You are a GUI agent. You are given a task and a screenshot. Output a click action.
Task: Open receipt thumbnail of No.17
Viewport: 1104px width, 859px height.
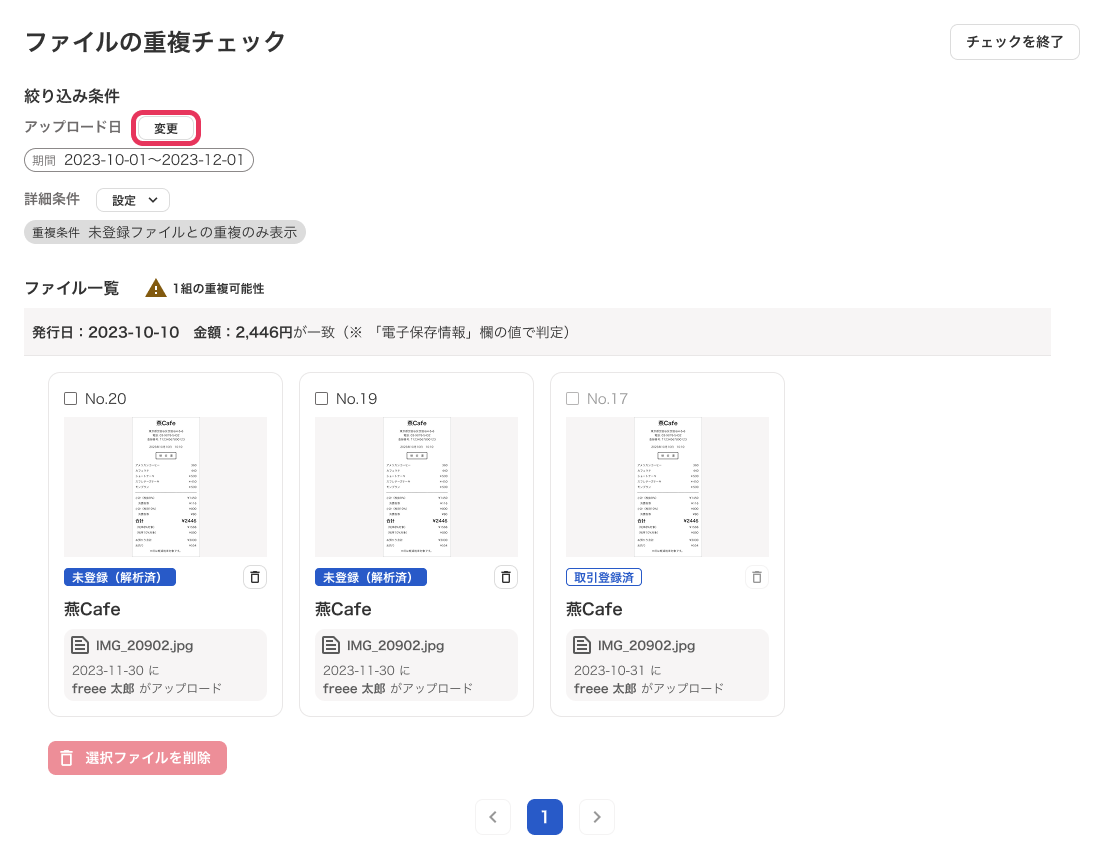pyautogui.click(x=667, y=487)
